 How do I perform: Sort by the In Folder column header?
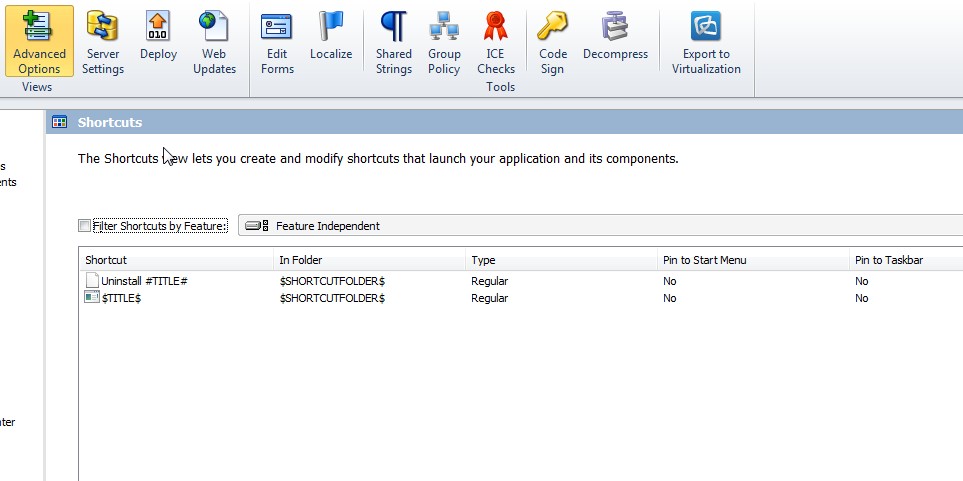click(x=369, y=260)
